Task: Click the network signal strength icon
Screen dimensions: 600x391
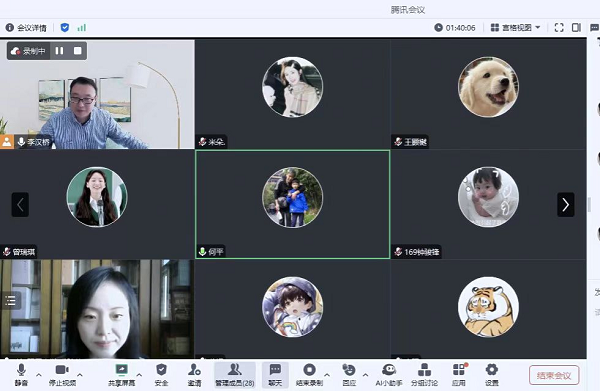Action: 82,28
